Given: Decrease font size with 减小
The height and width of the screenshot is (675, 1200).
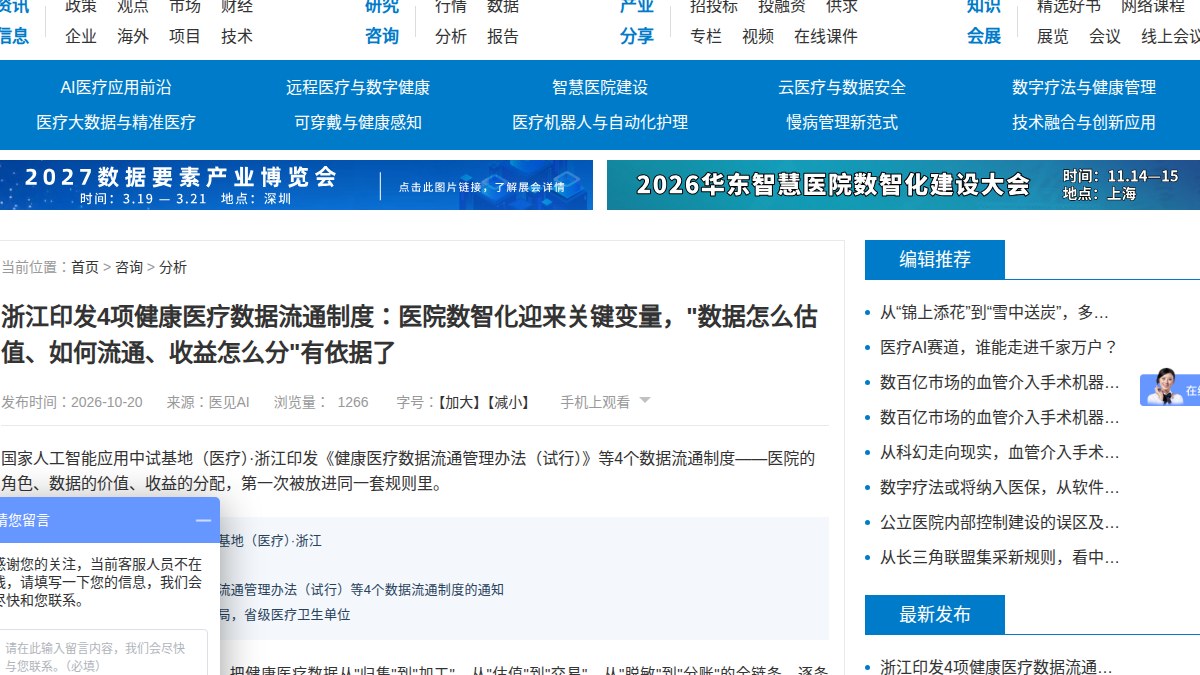Looking at the screenshot, I should [x=507, y=402].
